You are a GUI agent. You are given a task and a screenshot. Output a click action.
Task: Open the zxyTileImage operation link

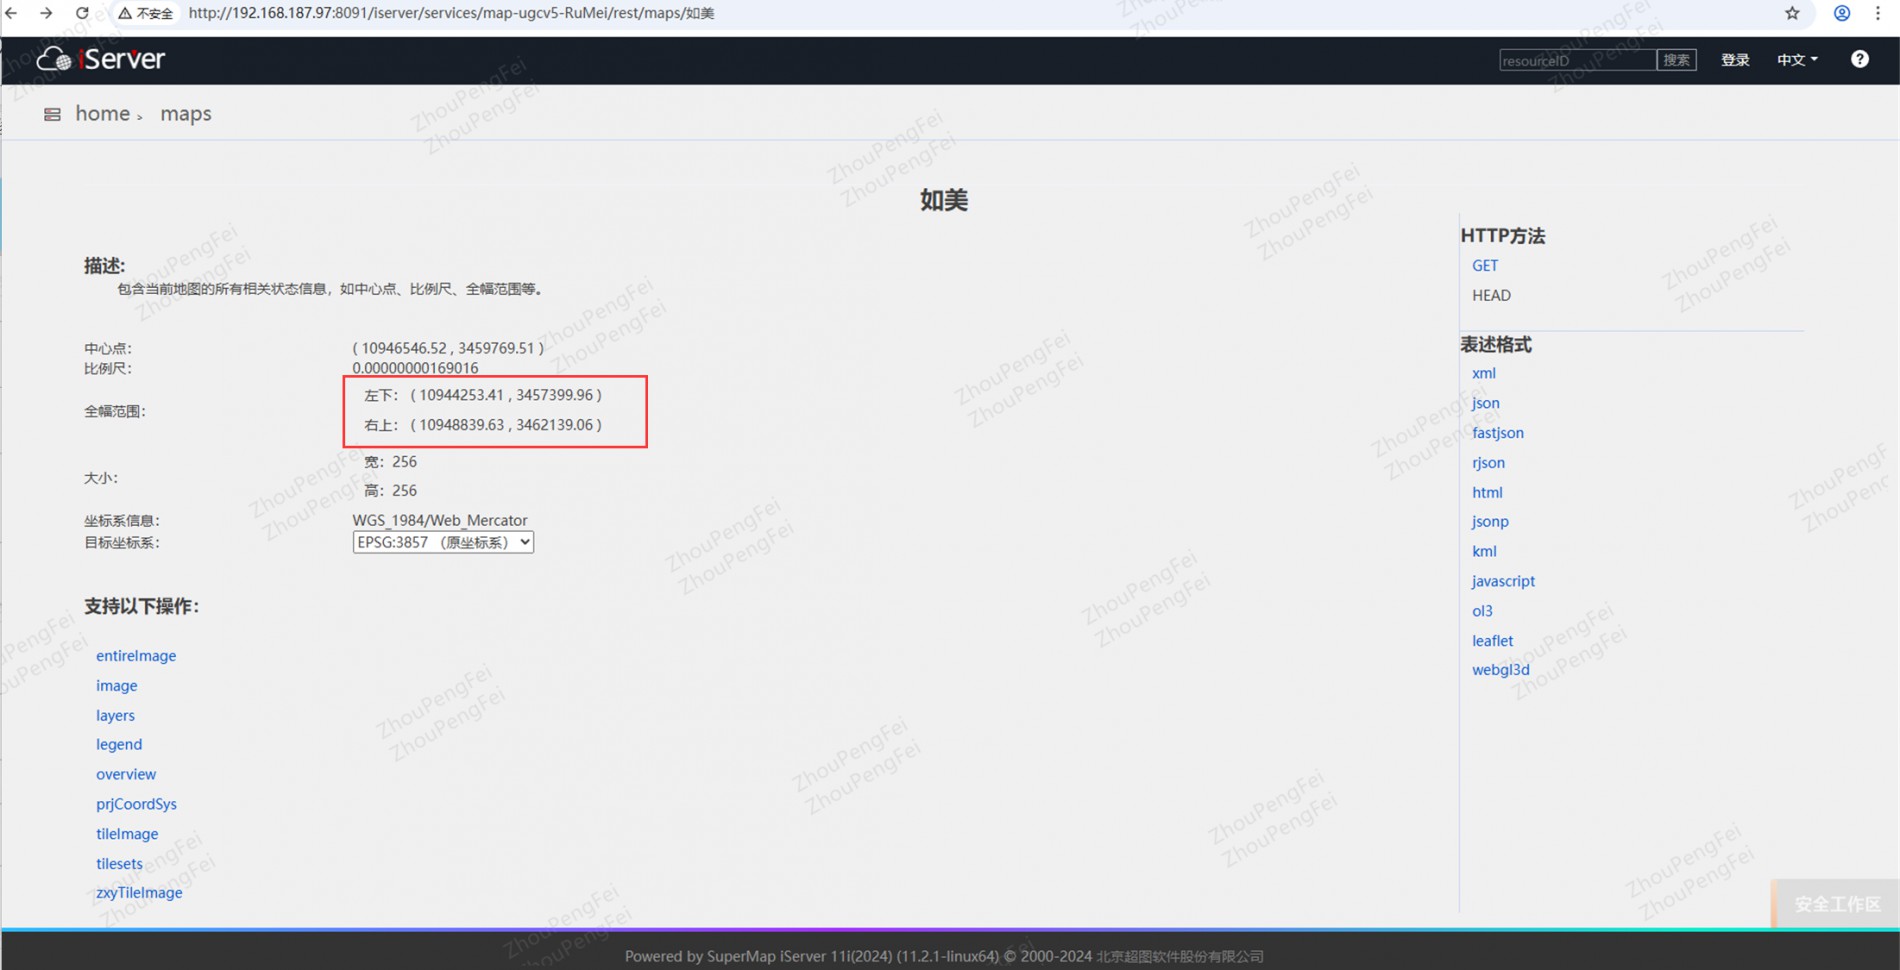pos(139,893)
